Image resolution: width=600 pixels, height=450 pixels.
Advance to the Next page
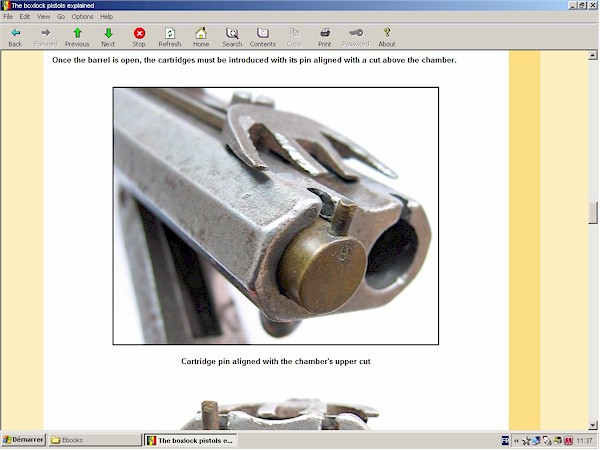(x=108, y=37)
